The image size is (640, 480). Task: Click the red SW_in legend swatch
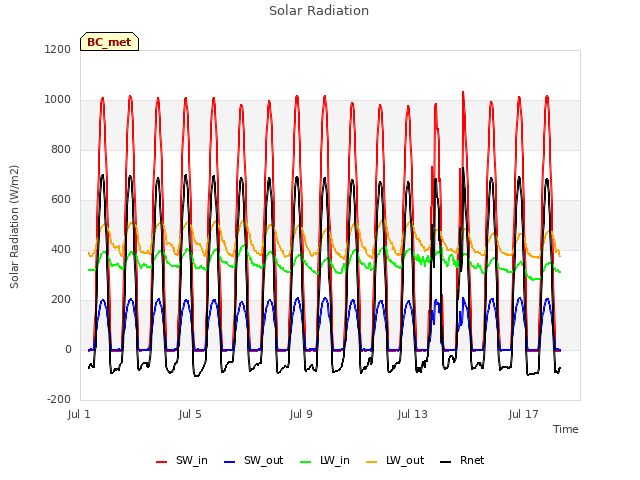pyautogui.click(x=162, y=462)
